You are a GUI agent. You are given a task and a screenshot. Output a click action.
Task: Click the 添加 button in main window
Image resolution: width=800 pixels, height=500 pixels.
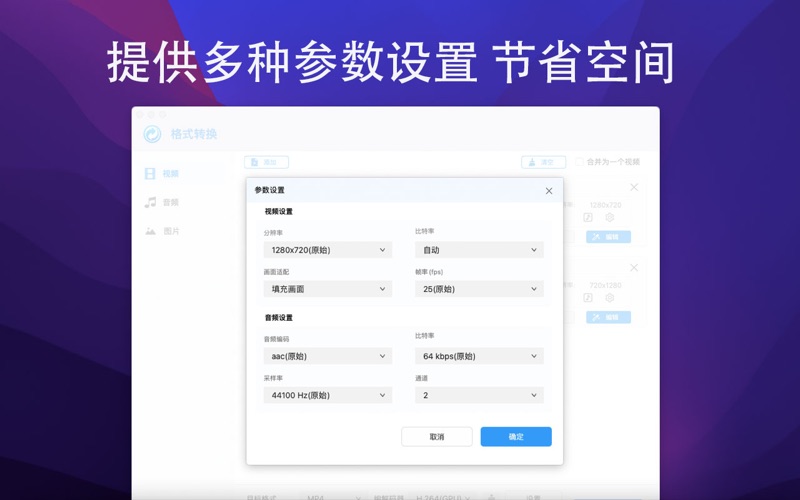266,162
